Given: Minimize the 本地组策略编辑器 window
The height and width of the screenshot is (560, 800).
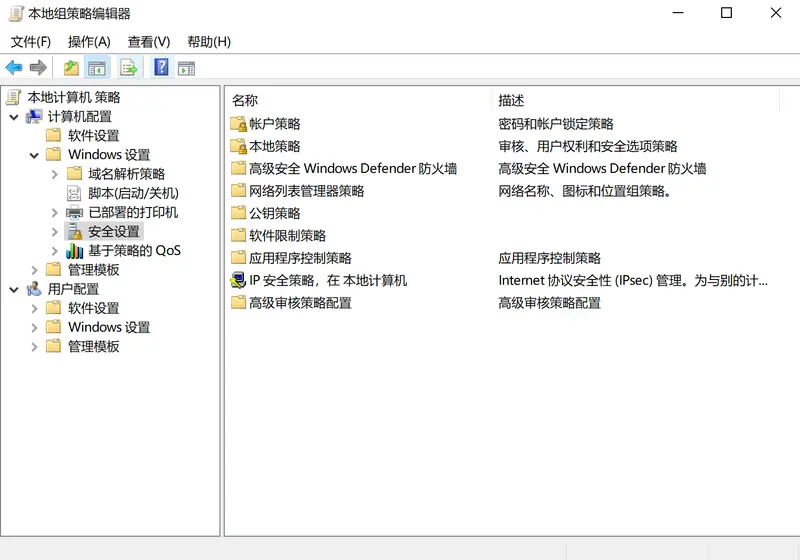Looking at the screenshot, I should [678, 13].
